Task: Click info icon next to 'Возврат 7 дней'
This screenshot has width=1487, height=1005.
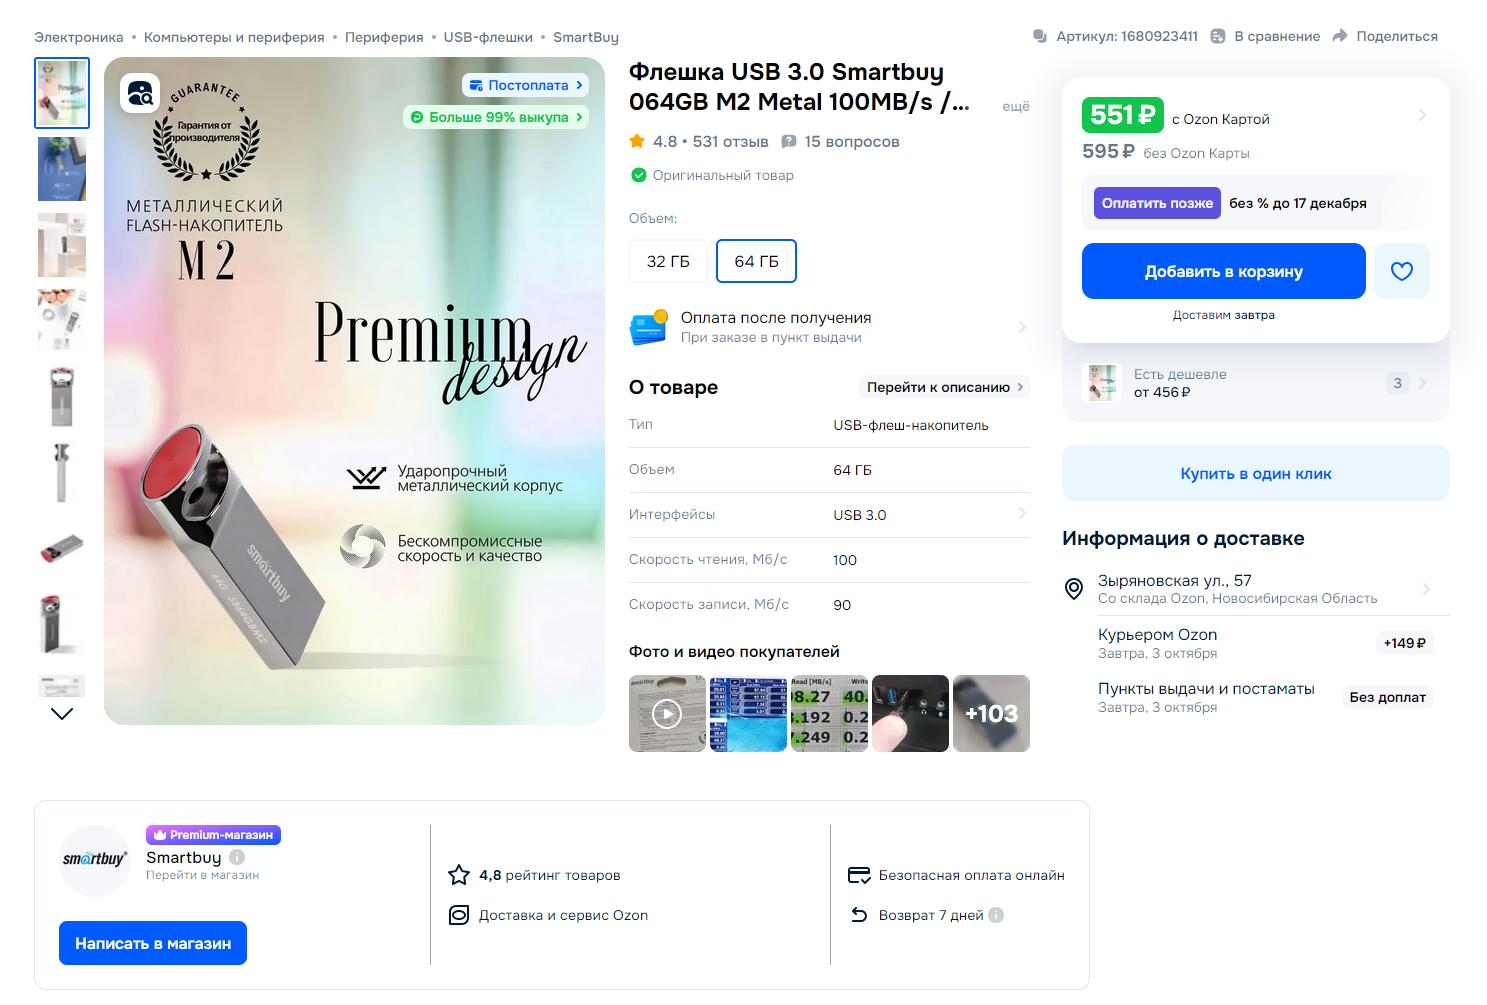Action: (996, 915)
